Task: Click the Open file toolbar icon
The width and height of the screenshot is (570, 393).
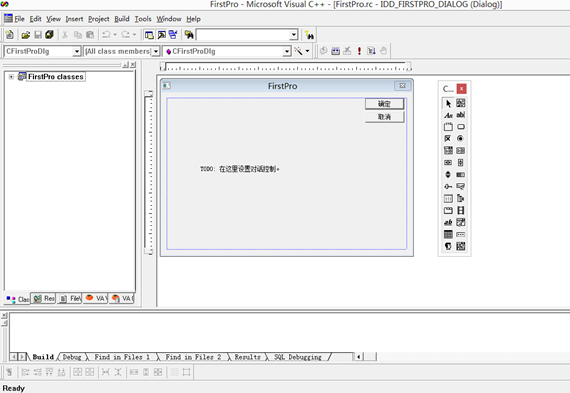Action: (x=26, y=35)
